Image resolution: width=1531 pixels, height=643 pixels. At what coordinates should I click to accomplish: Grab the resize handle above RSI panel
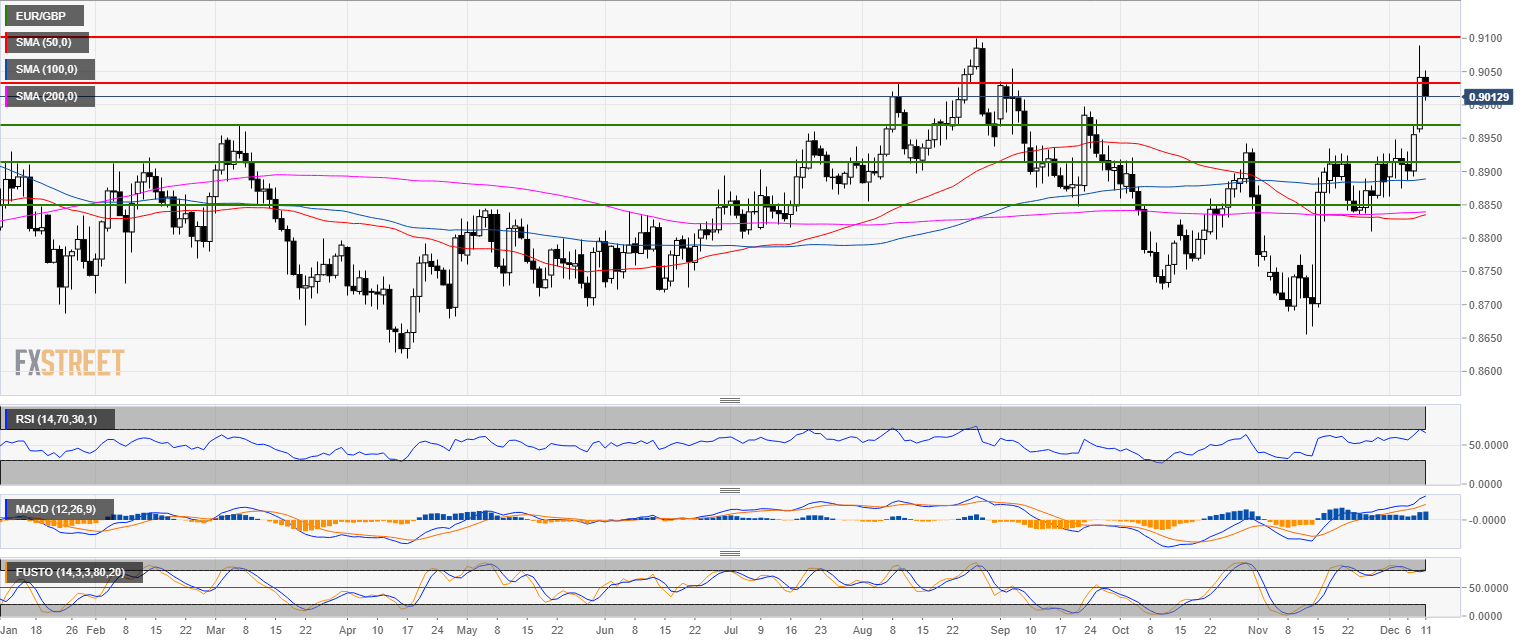click(x=730, y=401)
